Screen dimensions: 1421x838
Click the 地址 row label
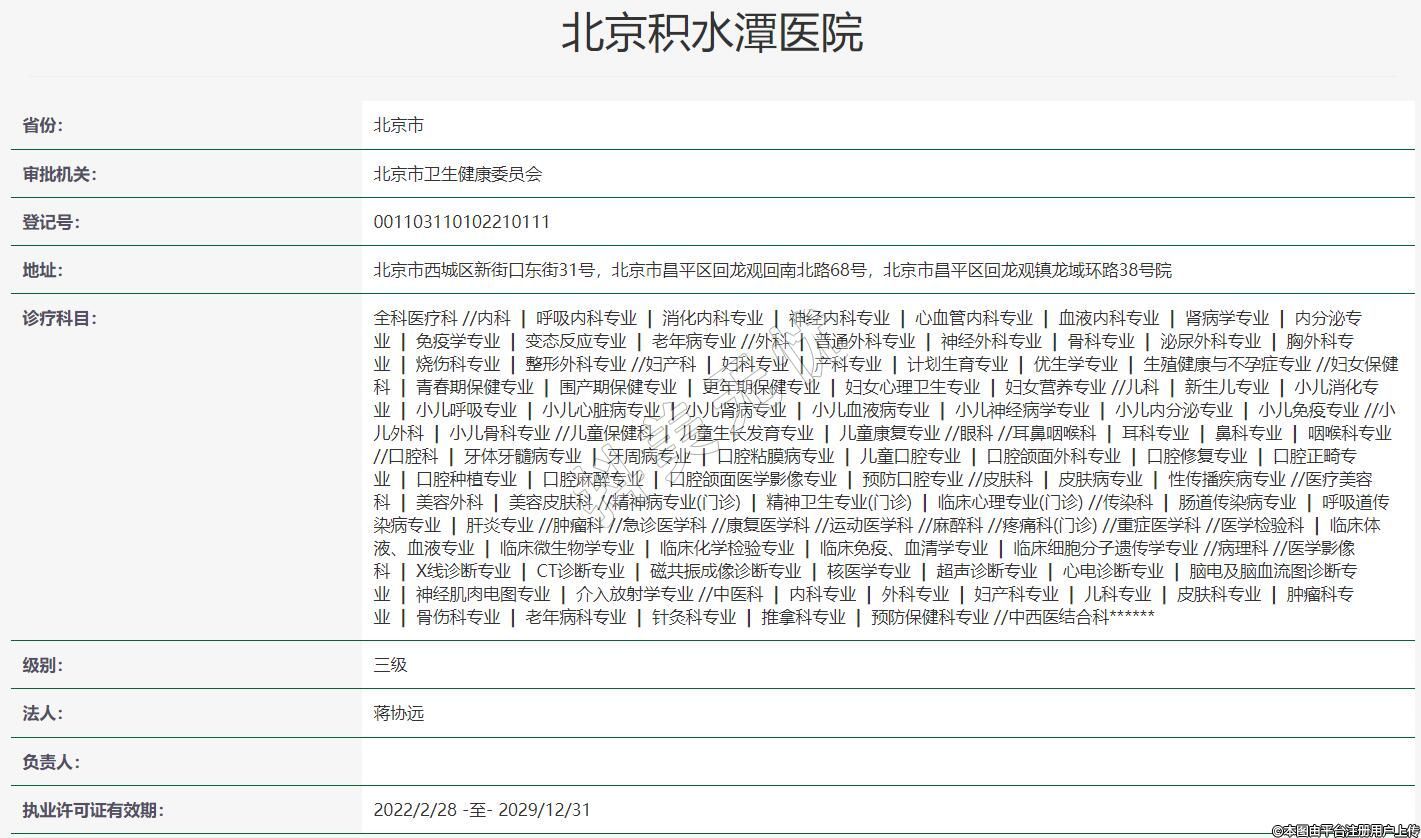click(43, 270)
